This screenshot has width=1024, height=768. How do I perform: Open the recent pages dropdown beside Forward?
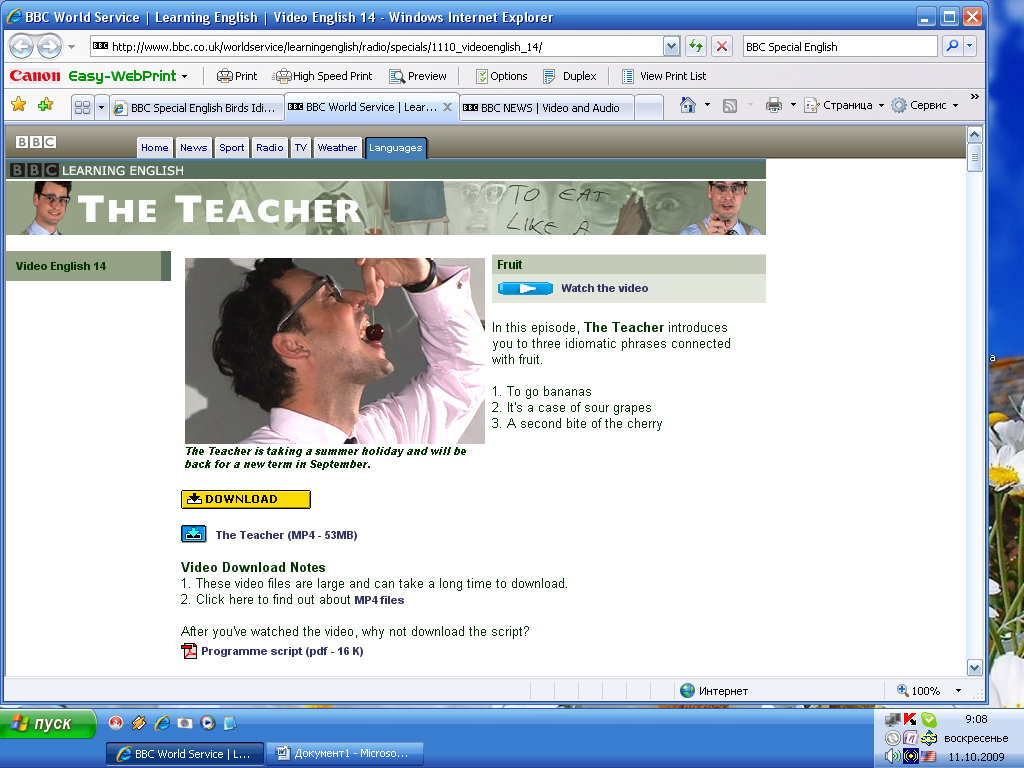coord(71,47)
